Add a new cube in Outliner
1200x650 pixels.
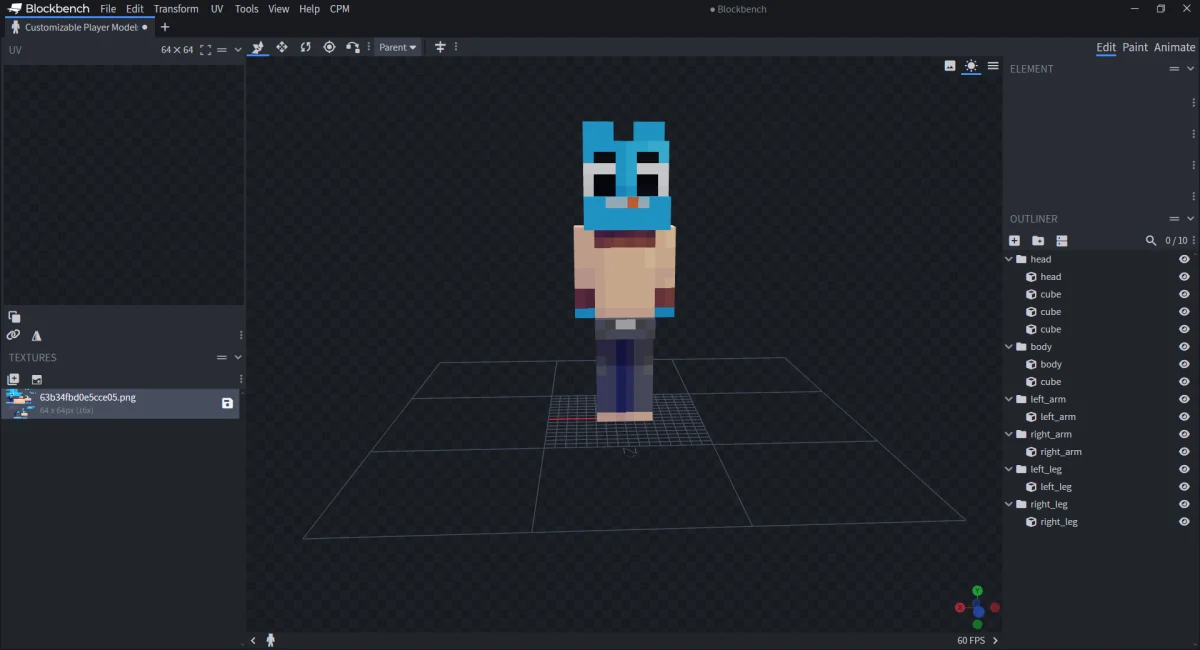point(1014,241)
